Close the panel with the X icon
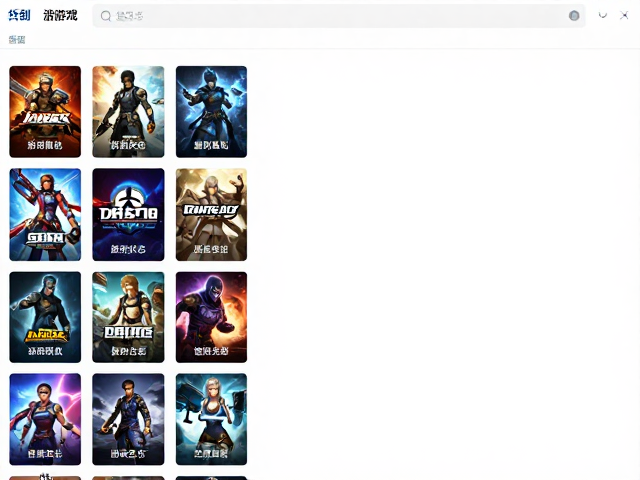The height and width of the screenshot is (480, 640). tap(624, 16)
